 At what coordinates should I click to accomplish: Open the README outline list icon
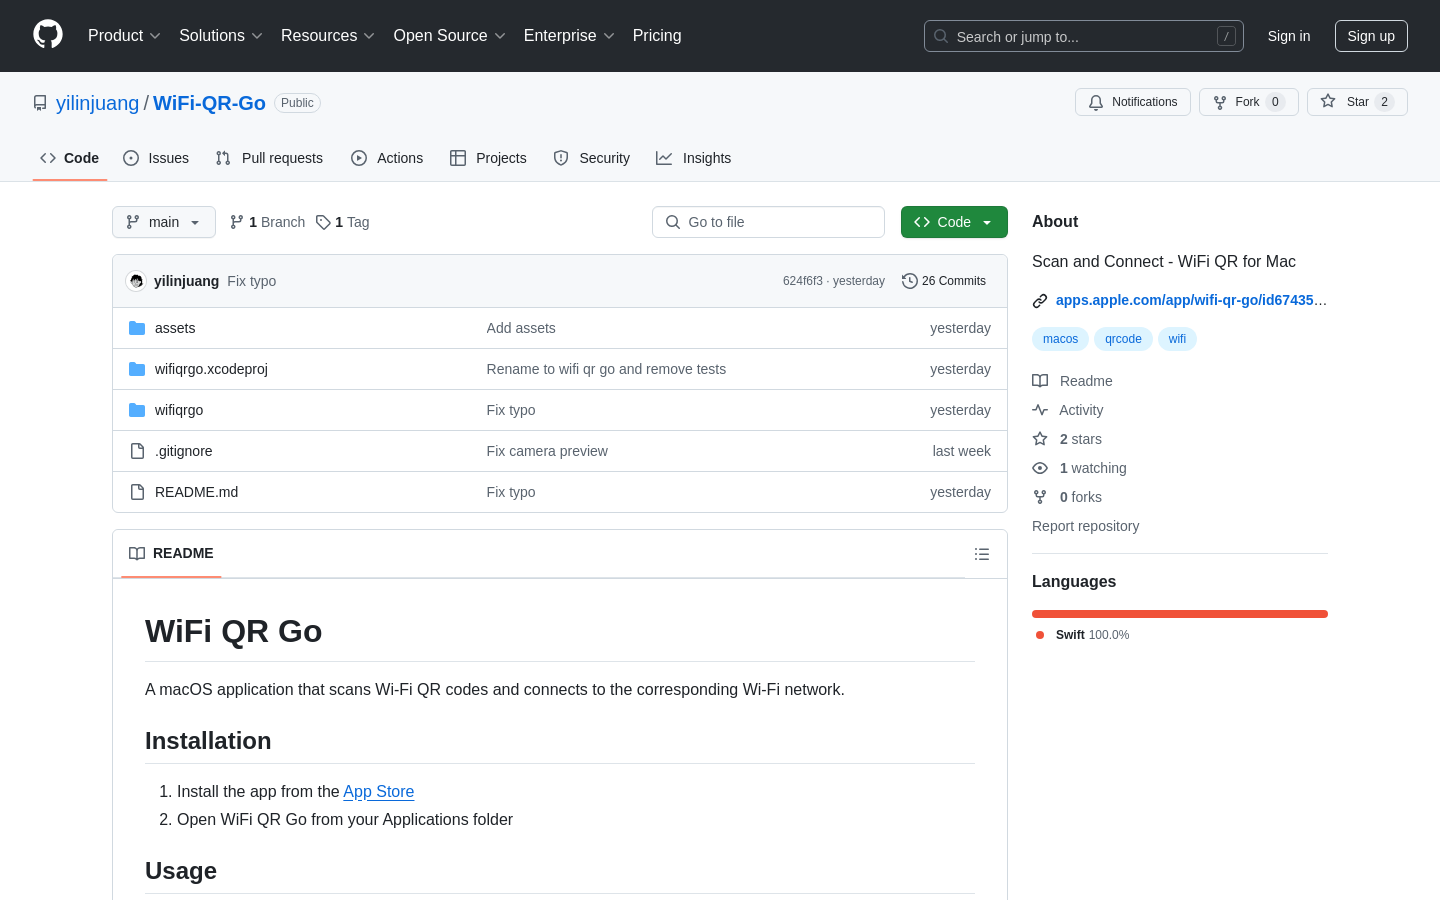(982, 554)
